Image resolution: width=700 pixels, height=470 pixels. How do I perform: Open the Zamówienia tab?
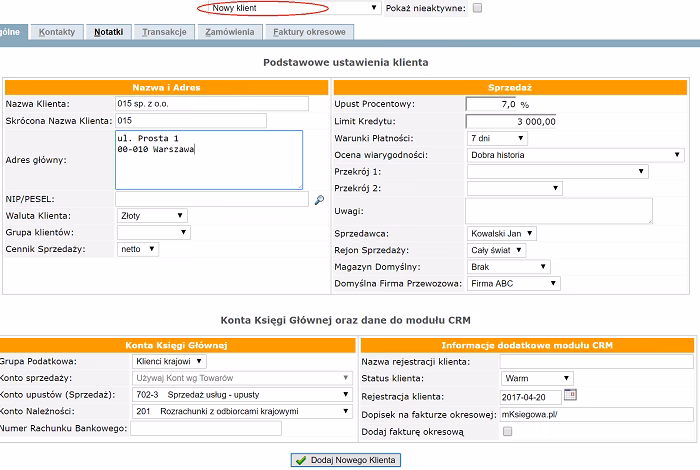pyautogui.click(x=230, y=32)
